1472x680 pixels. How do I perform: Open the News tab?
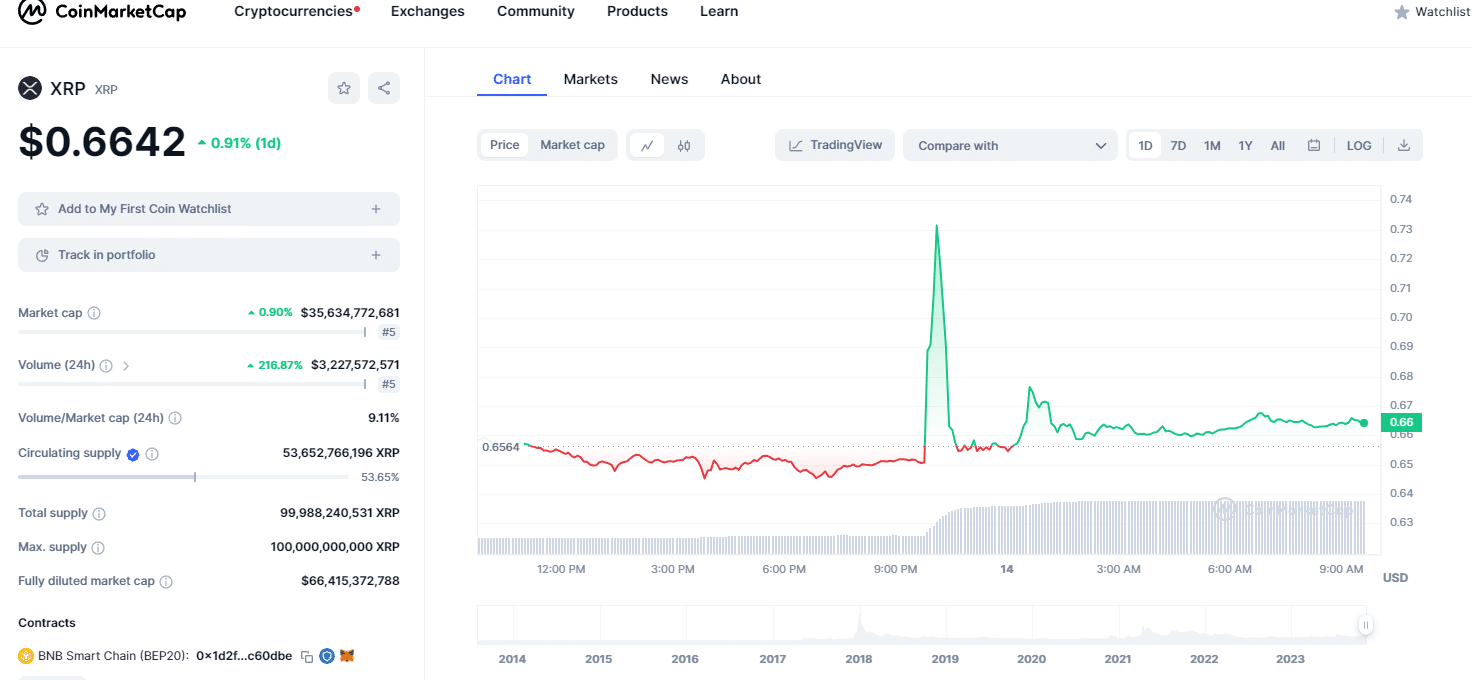coord(669,79)
